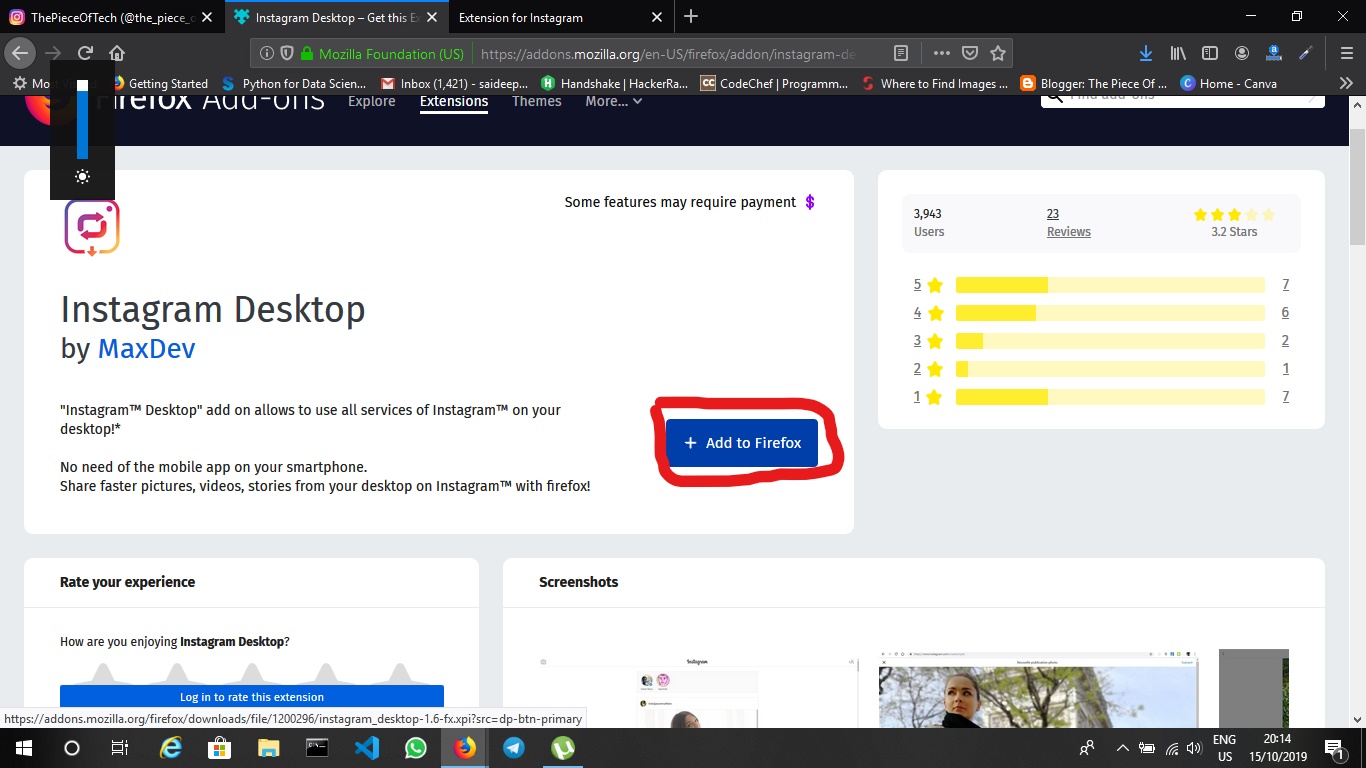Click the Add to Firefox button
Viewport: 1366px width, 768px height.
coord(742,443)
